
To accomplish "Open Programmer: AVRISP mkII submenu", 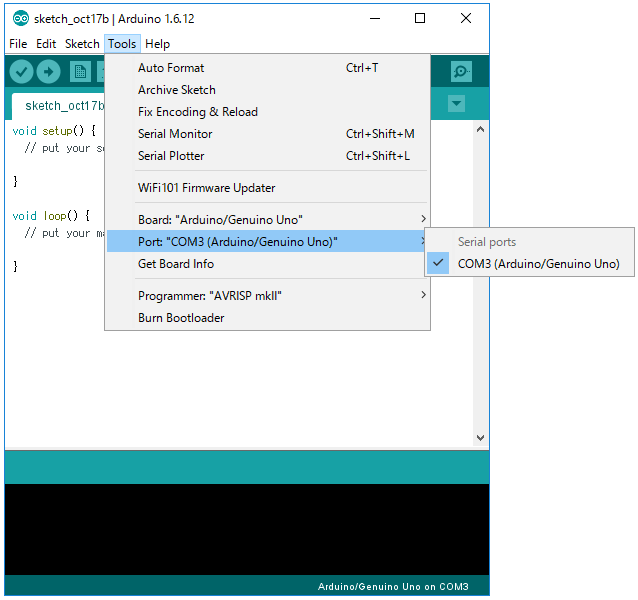I will coord(267,295).
